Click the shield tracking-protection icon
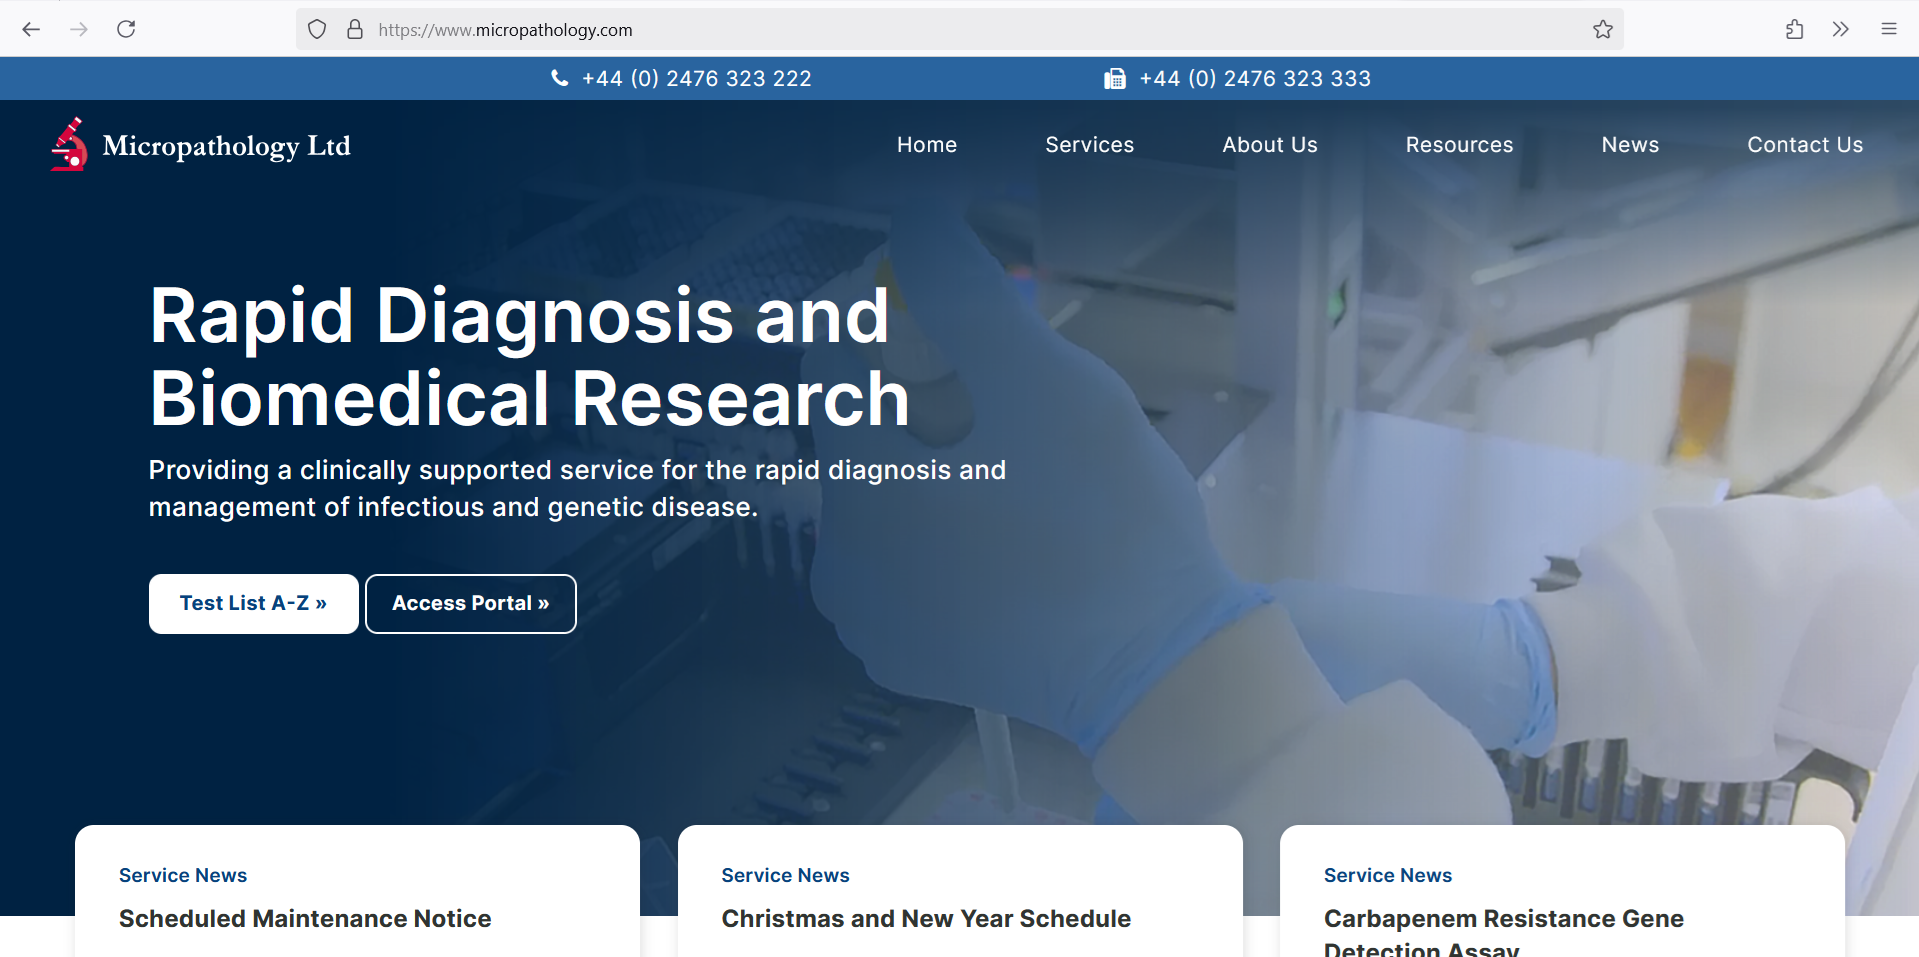Image resolution: width=1919 pixels, height=957 pixels. coord(316,29)
